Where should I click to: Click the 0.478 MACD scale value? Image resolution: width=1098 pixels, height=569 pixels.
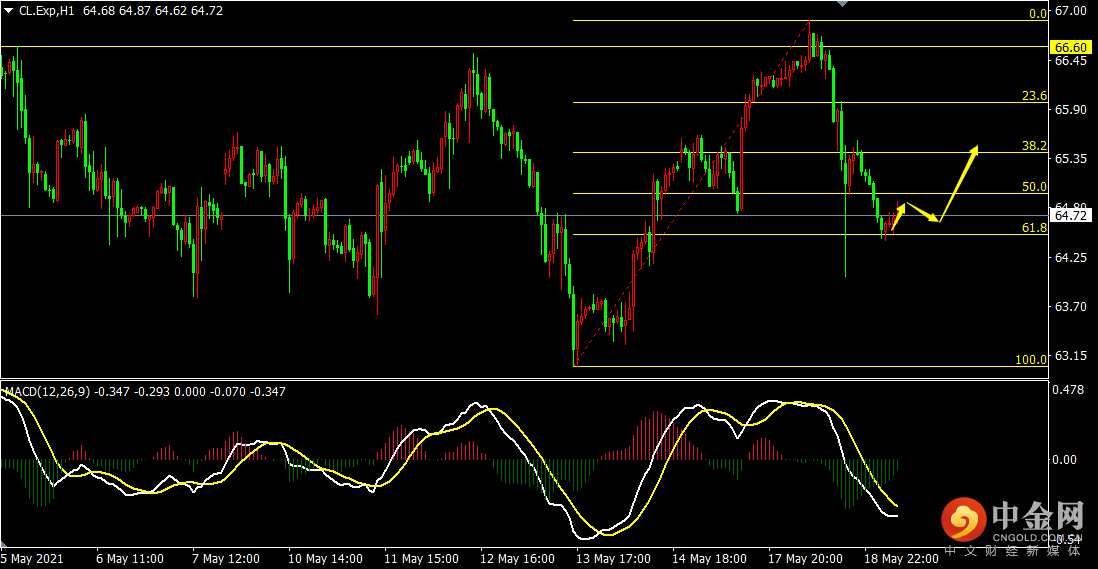coord(1069,390)
